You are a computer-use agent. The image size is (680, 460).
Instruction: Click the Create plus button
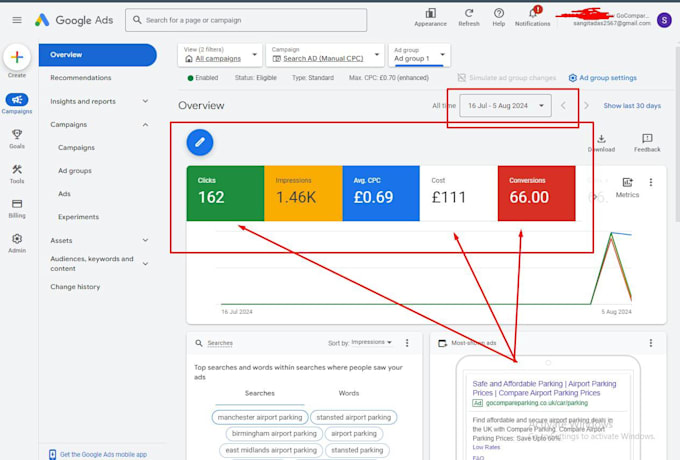pyautogui.click(x=17, y=57)
